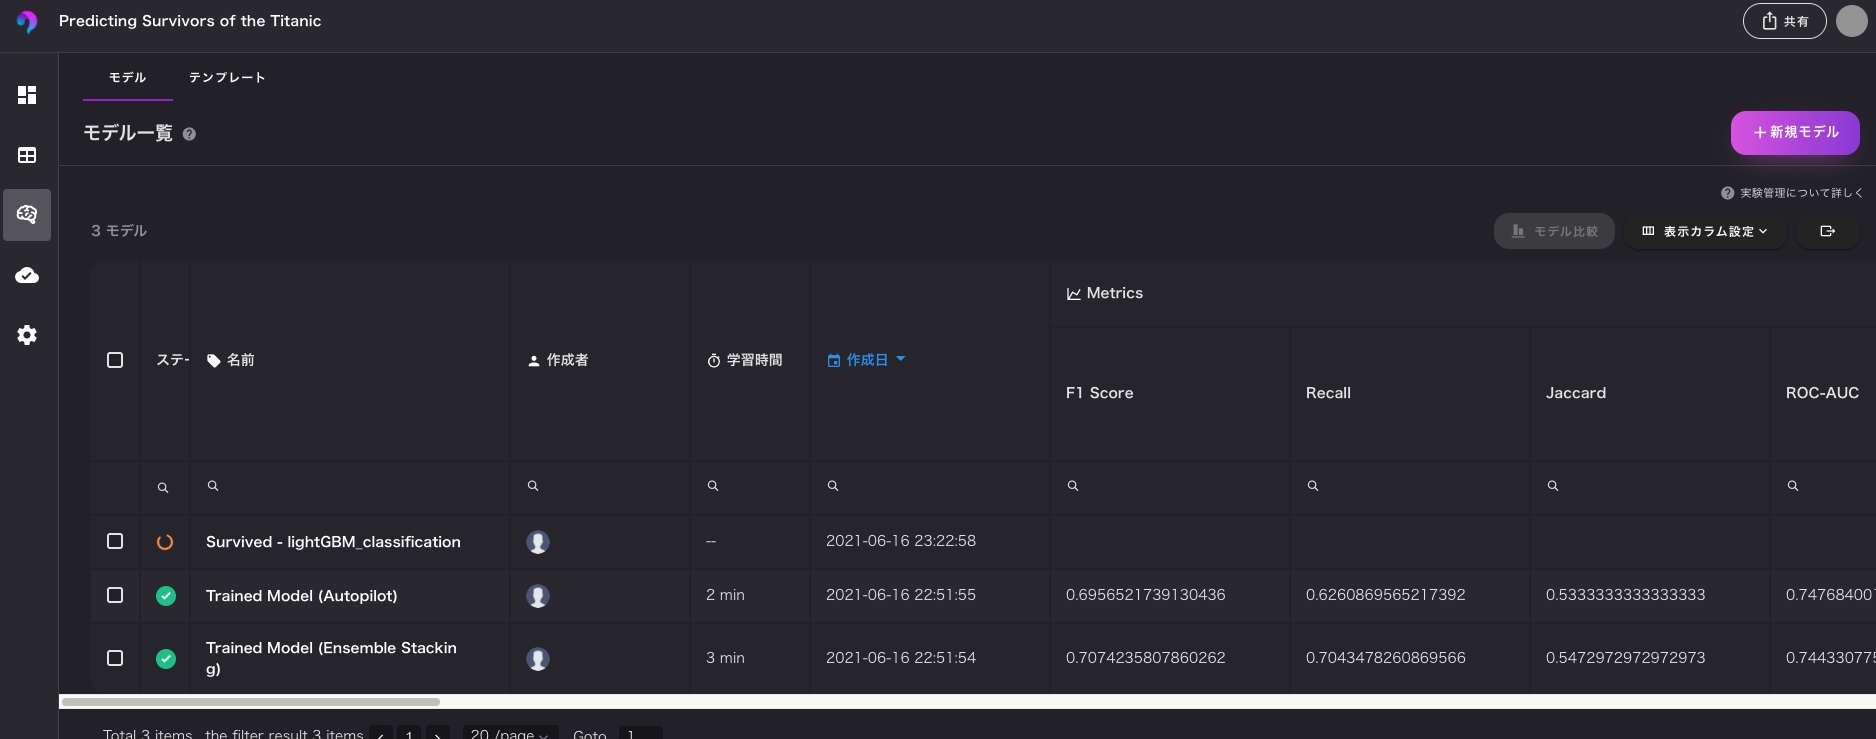Go to the previous page arrow
1876x739 pixels.
point(380,733)
